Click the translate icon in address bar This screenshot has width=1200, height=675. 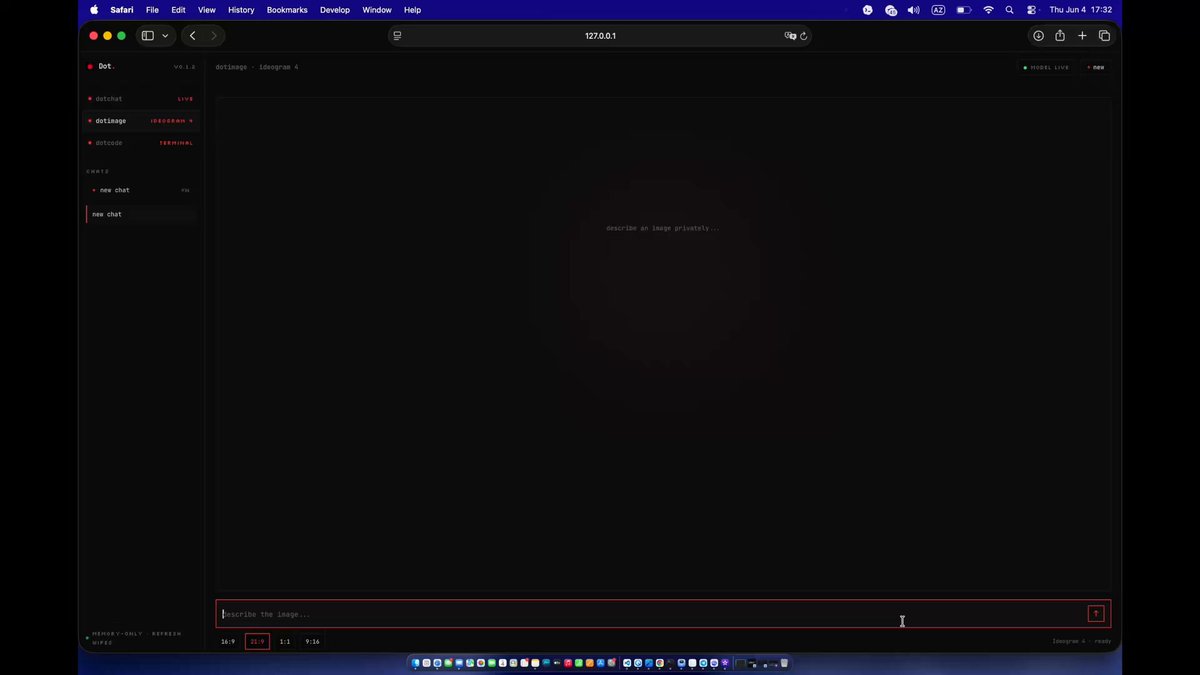tap(790, 36)
